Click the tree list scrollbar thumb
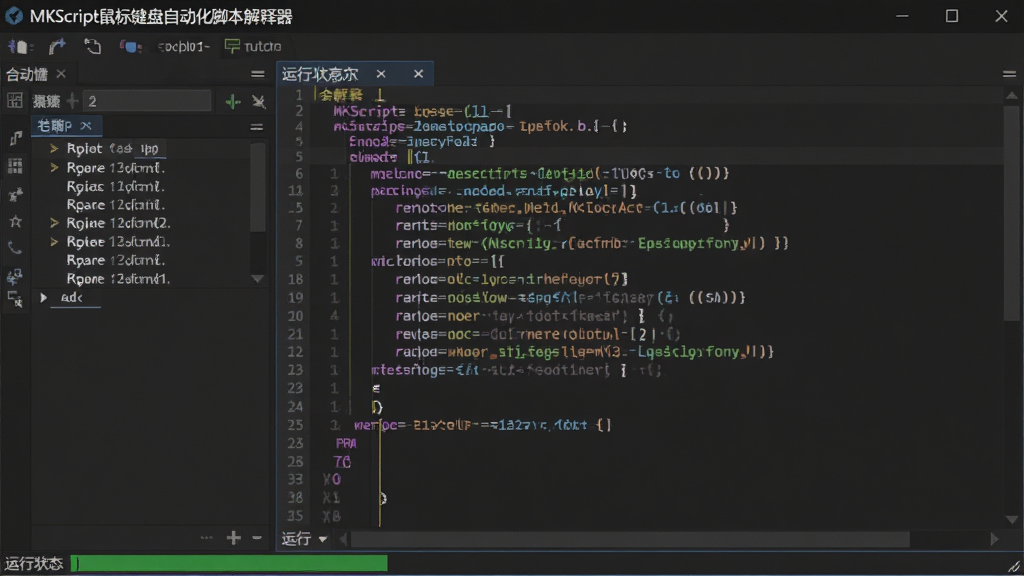1024x576 pixels. pyautogui.click(x=258, y=186)
